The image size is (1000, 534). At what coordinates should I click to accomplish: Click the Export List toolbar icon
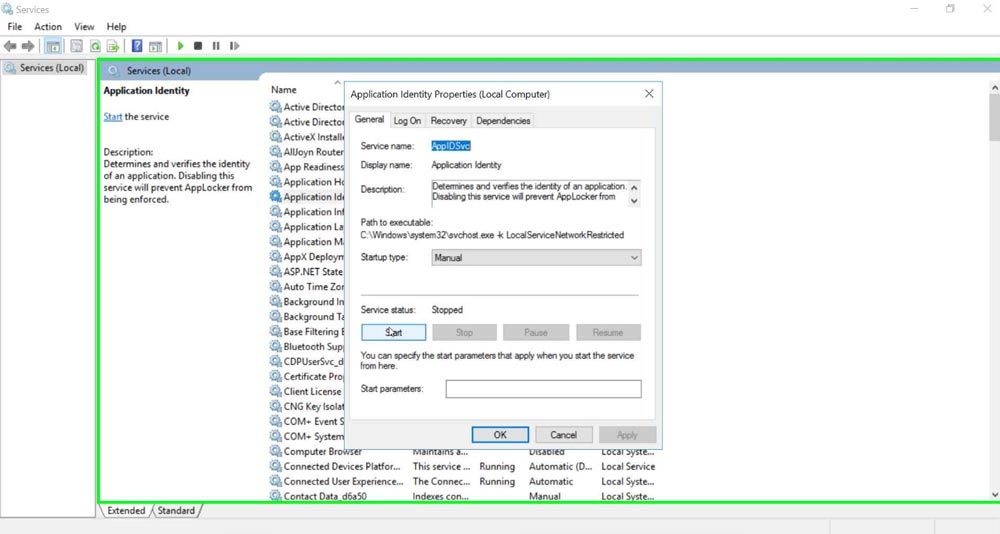pos(113,46)
